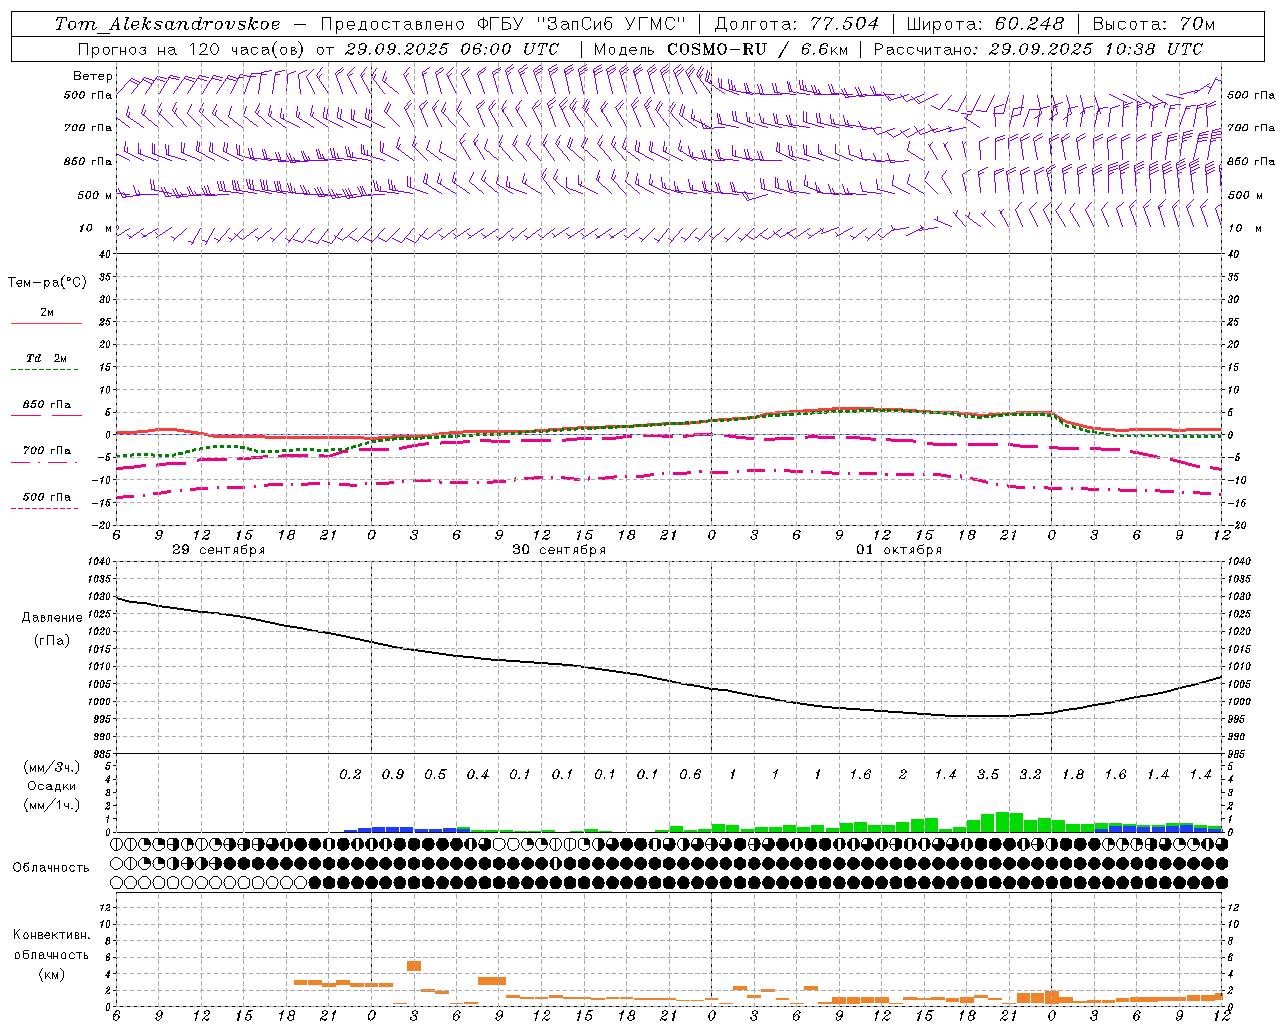Click the precipitation value '1.8'
This screenshot has height=1024, width=1280.
[1073, 775]
